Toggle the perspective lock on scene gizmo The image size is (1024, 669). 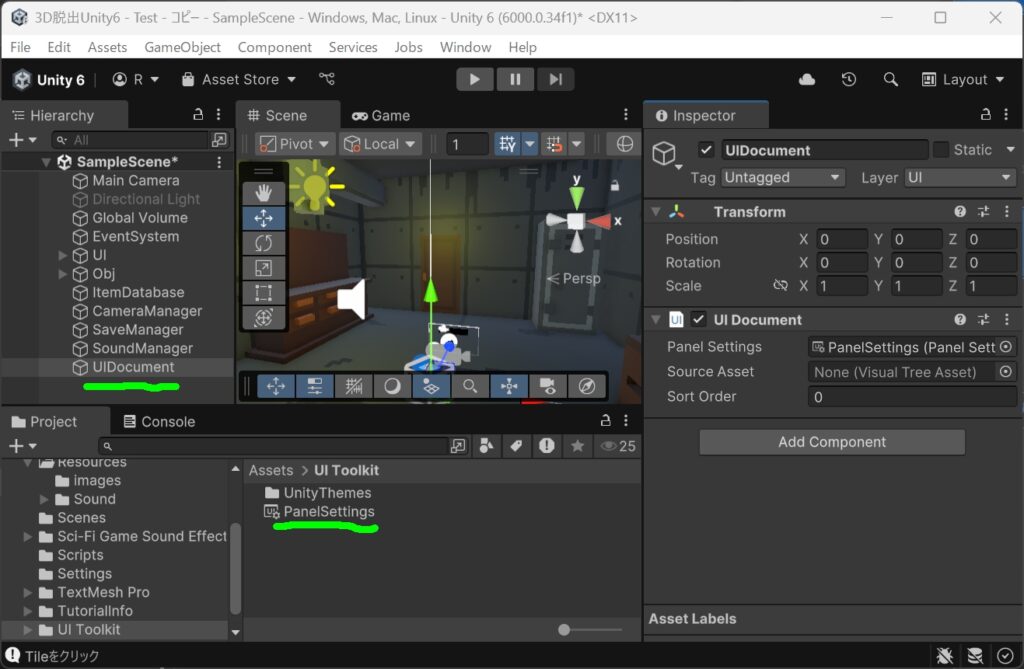click(615, 186)
